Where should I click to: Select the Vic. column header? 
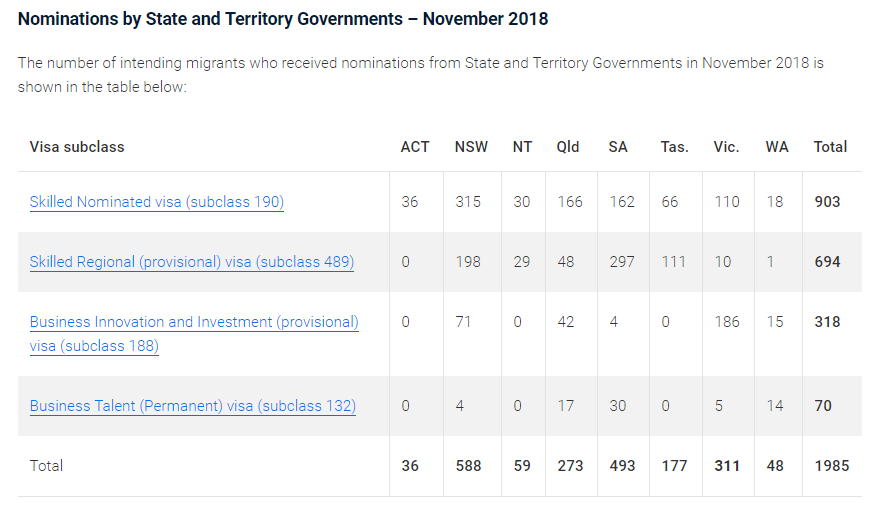point(726,147)
